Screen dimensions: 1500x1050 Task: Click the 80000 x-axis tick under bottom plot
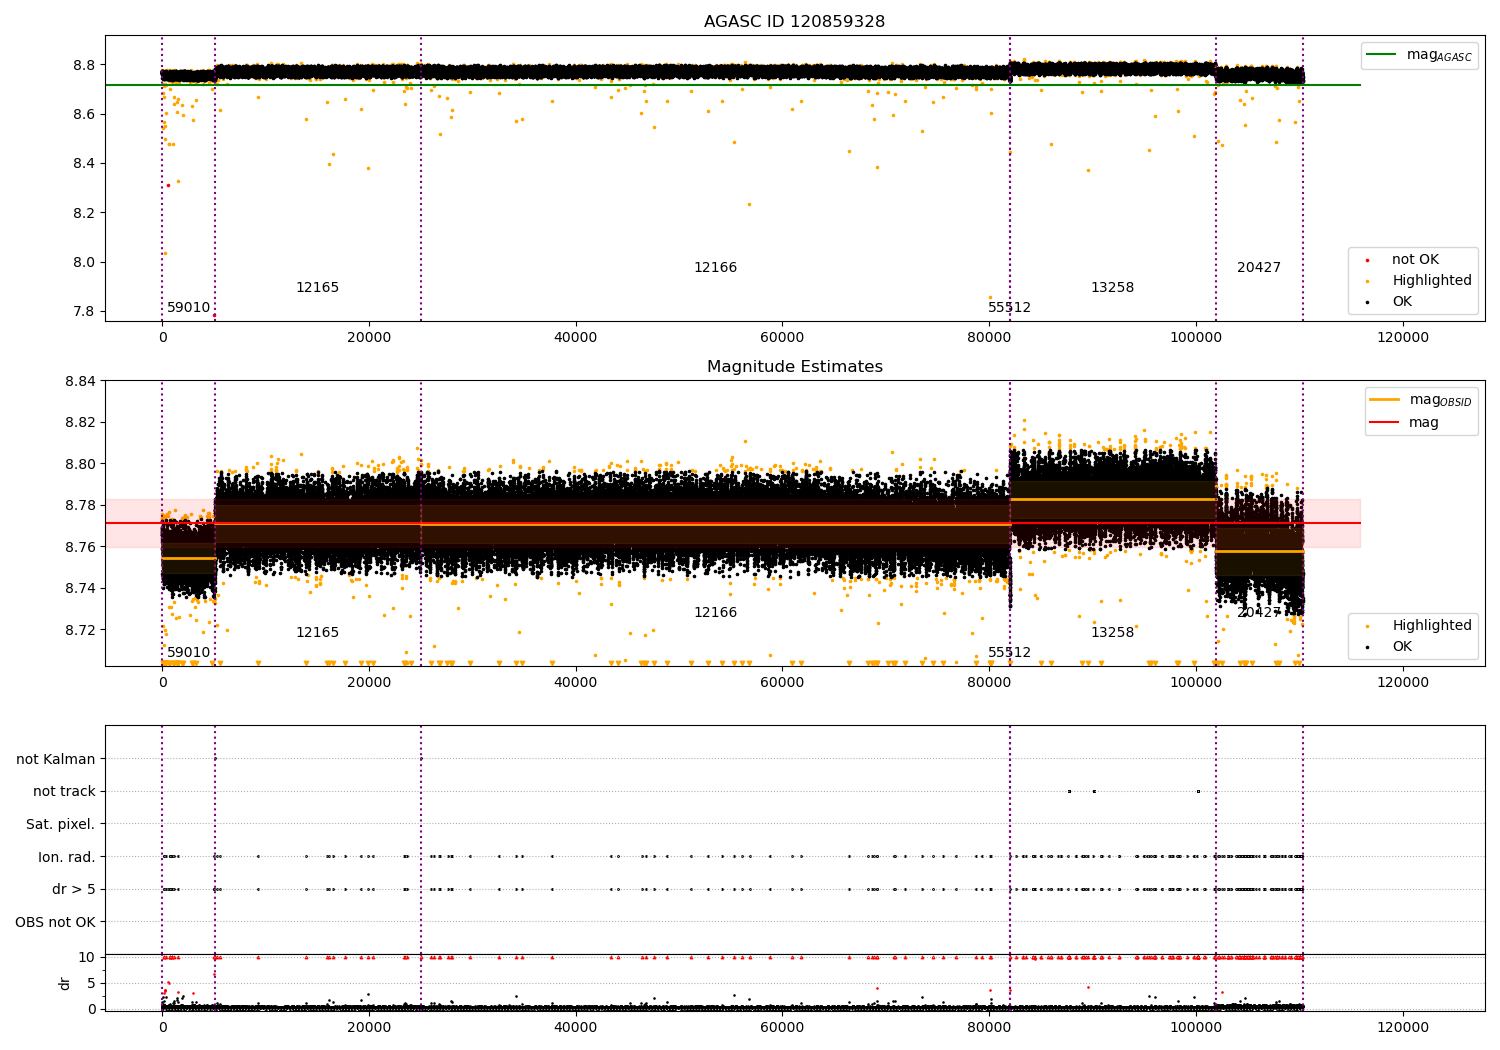[989, 1028]
